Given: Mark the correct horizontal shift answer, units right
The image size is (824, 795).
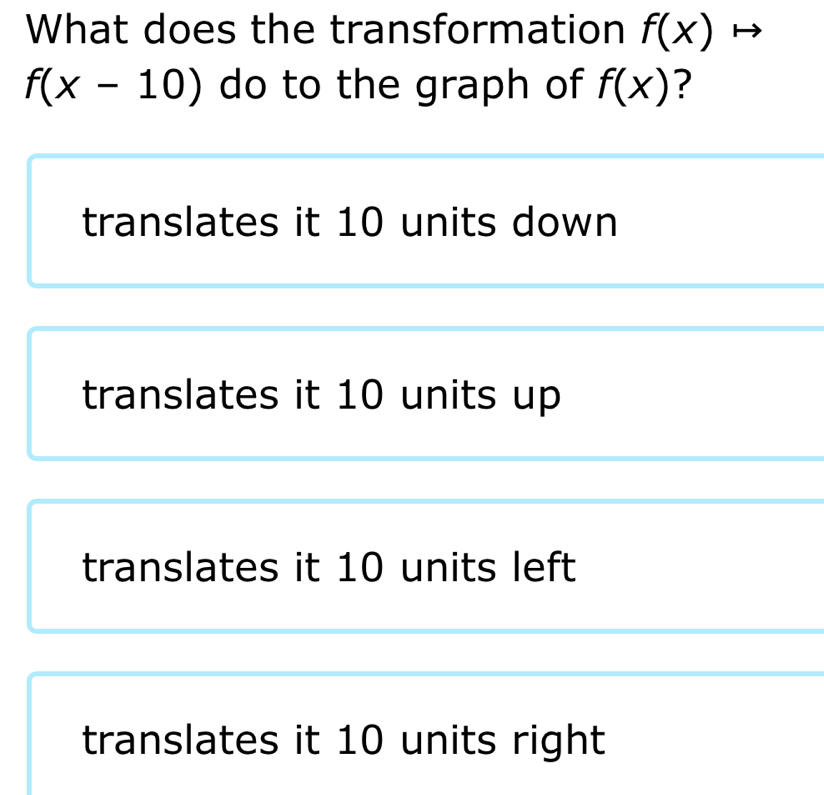Looking at the screenshot, I should [x=426, y=734].
